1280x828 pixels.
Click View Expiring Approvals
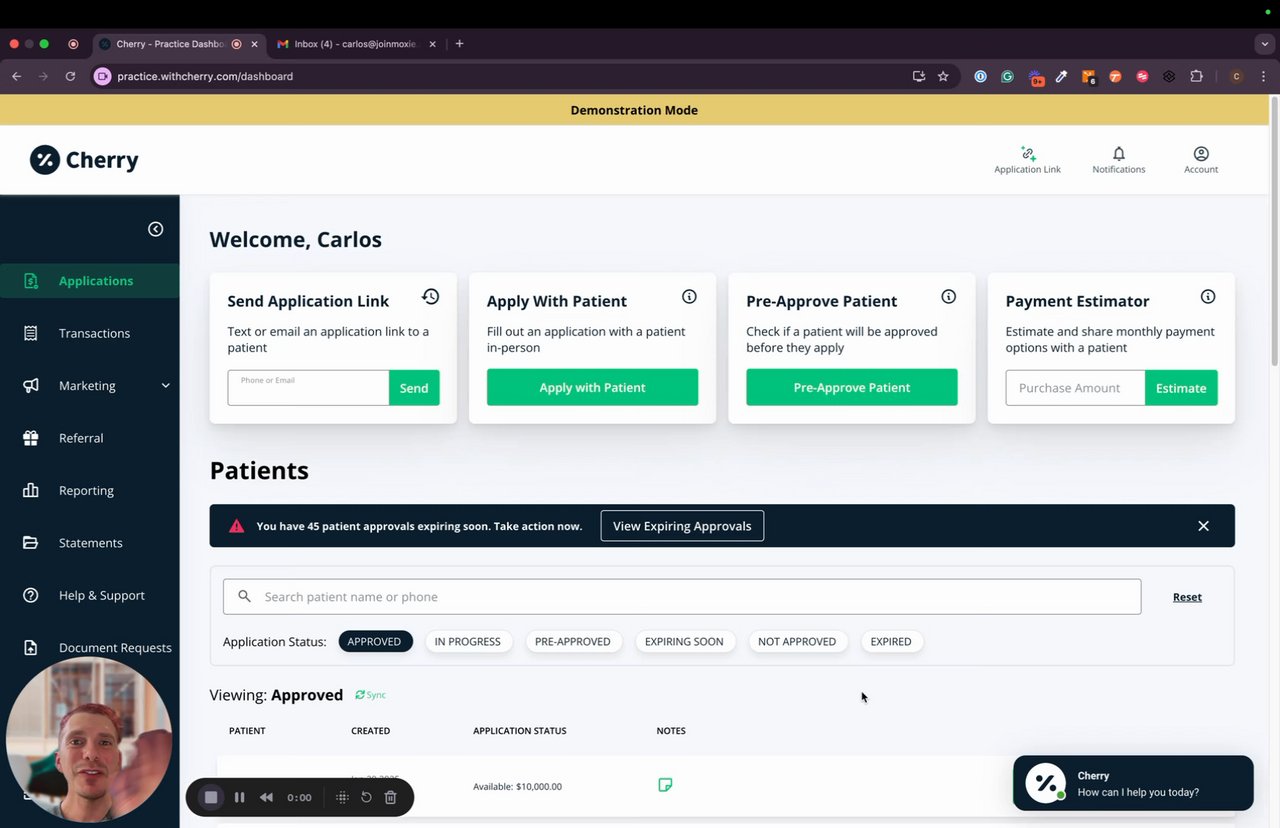pyautogui.click(x=682, y=526)
